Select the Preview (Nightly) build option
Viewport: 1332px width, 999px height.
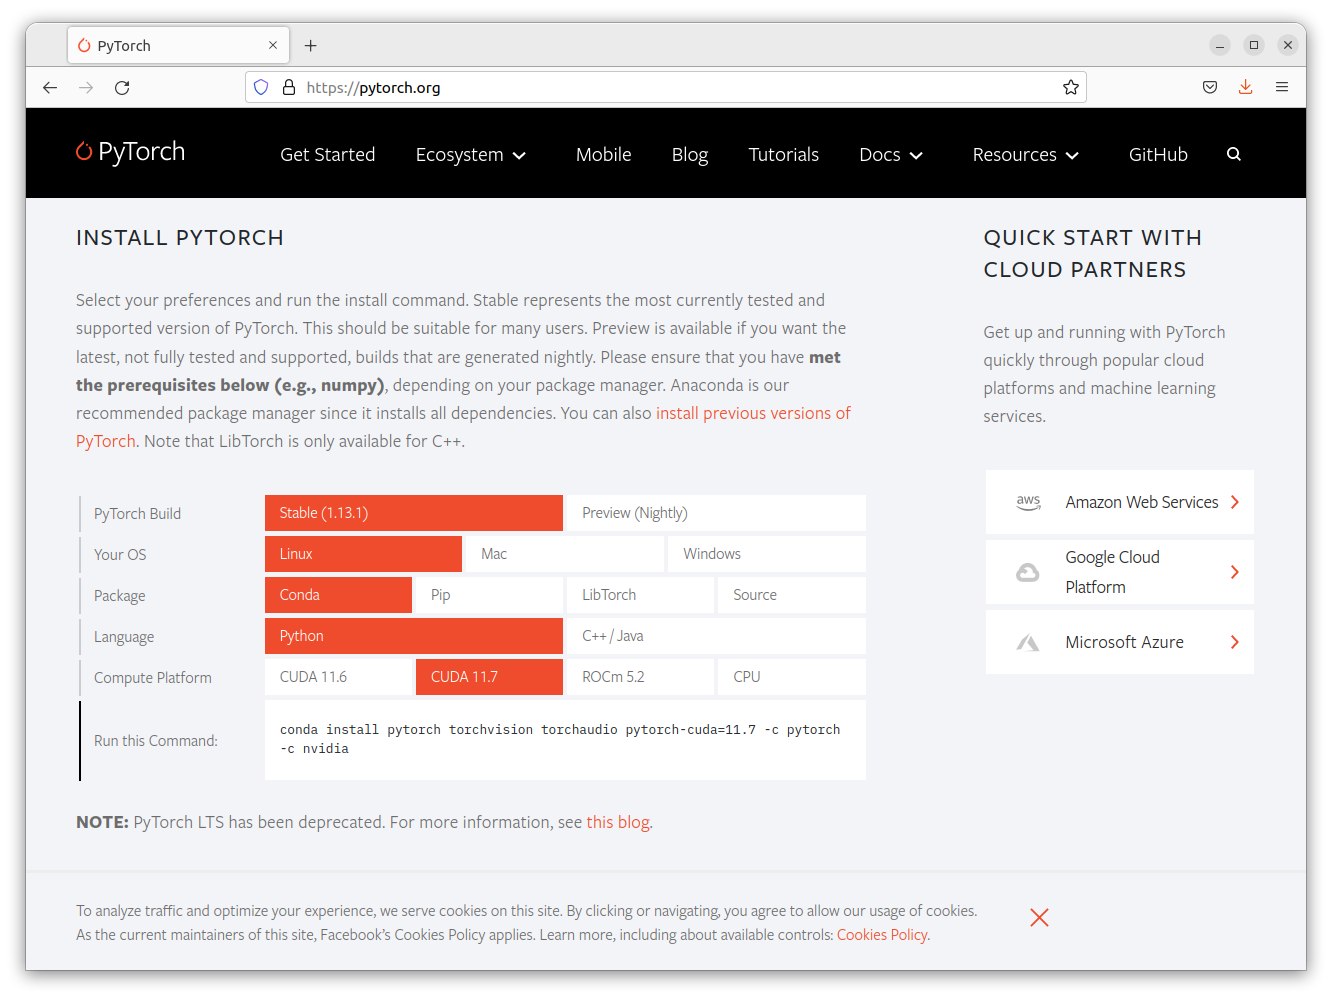tap(716, 513)
